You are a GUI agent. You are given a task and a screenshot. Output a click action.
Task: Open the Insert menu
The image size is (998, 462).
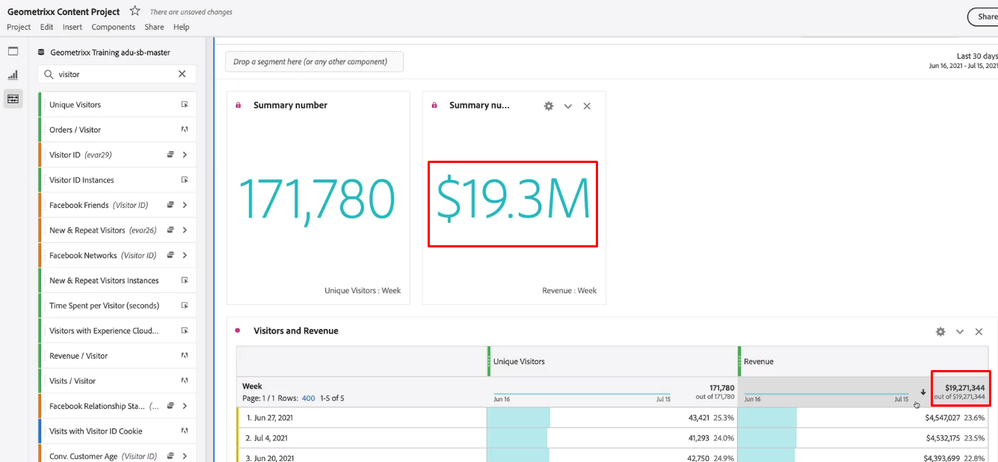click(72, 27)
